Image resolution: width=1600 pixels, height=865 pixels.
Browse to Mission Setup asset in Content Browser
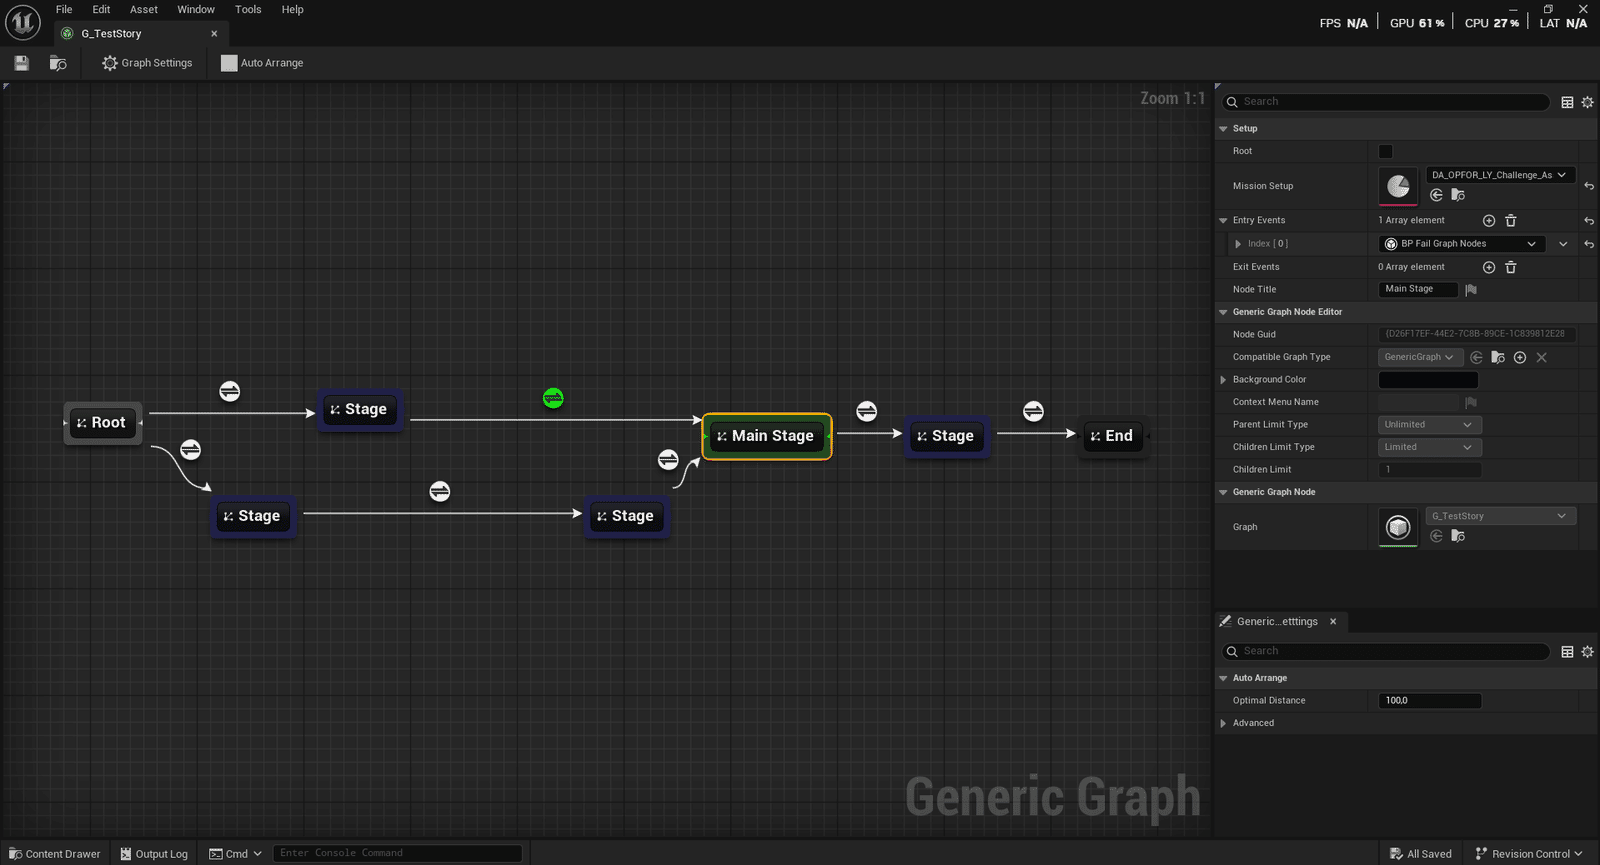[x=1458, y=195]
